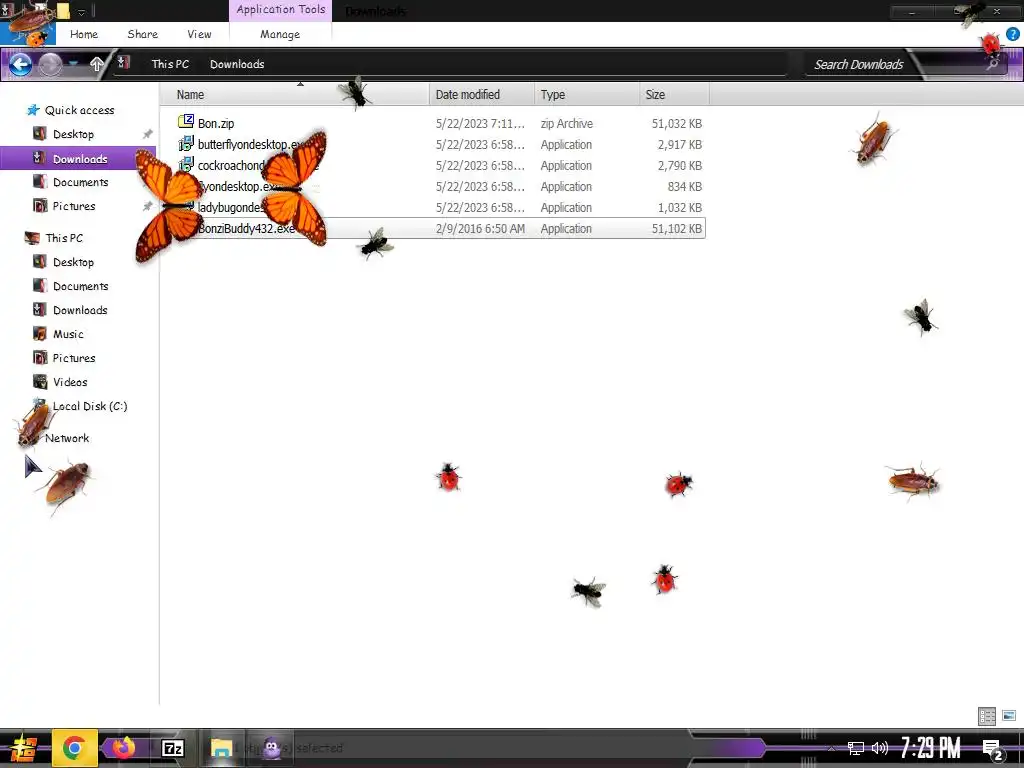
Task: Open the Manage ribbon tab
Action: [x=280, y=34]
